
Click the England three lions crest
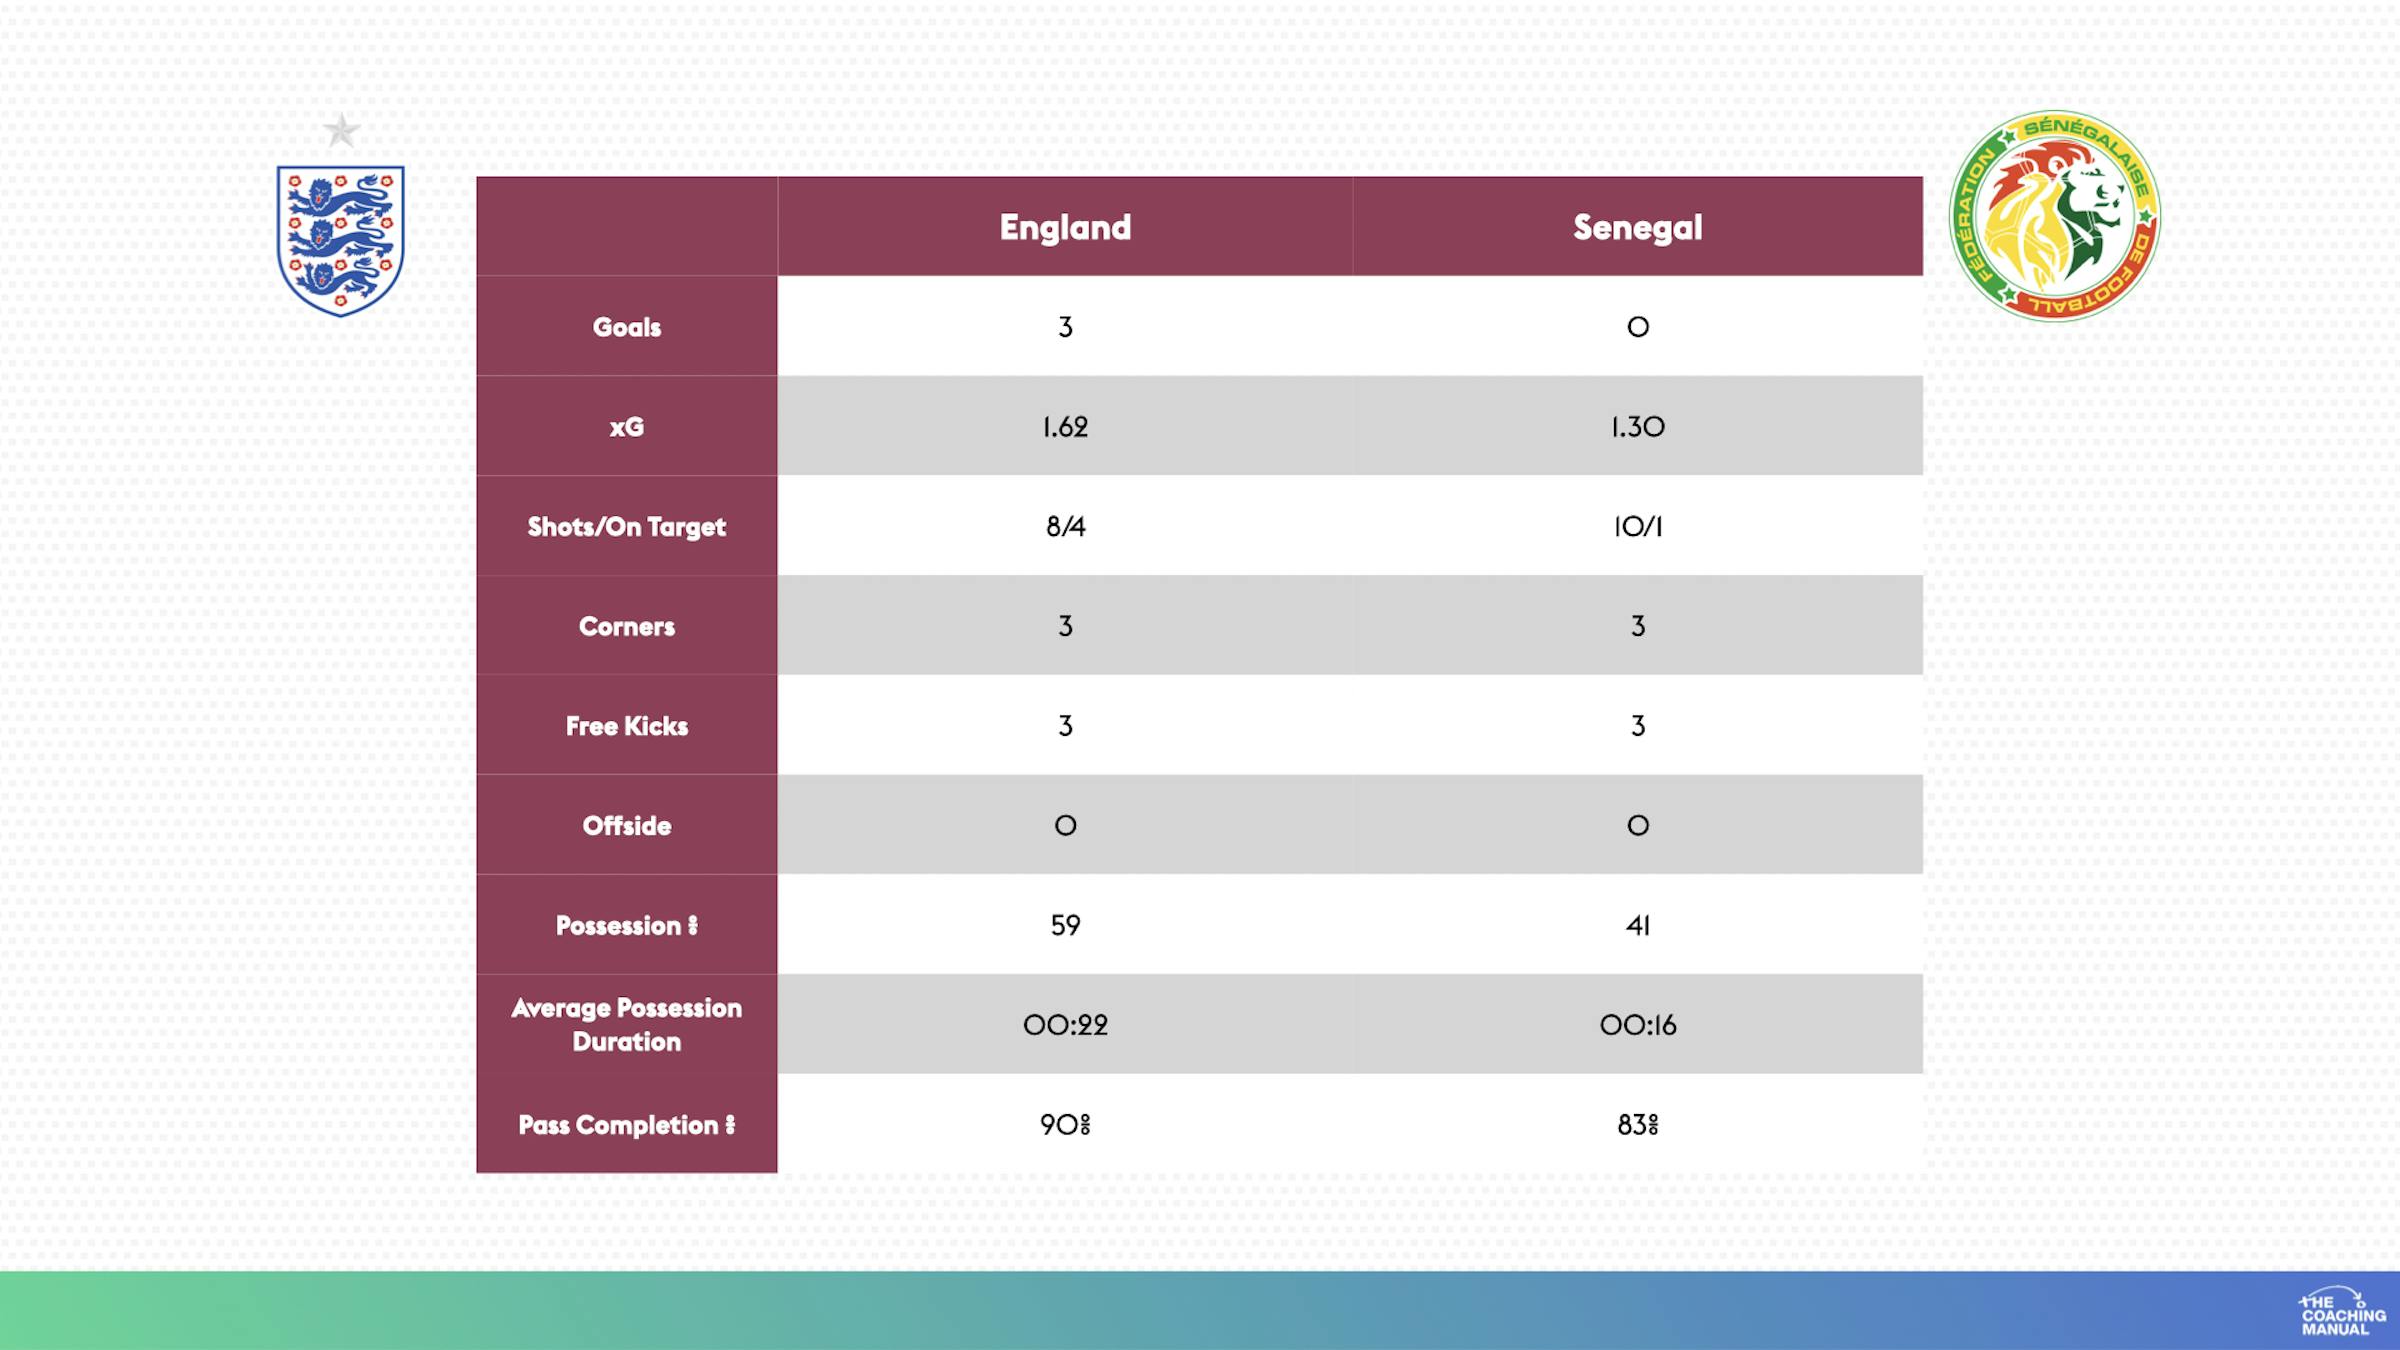coord(340,241)
